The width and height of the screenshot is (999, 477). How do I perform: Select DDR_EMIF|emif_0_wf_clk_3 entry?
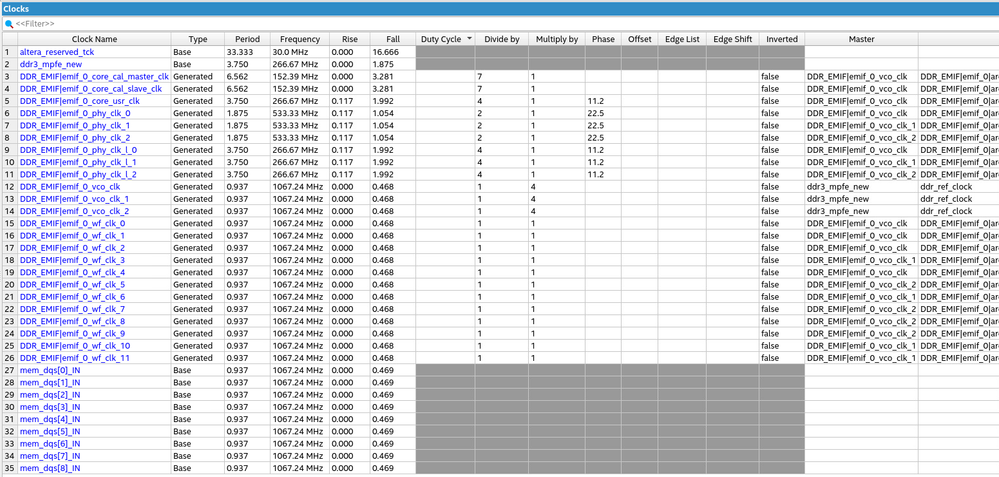click(x=73, y=260)
